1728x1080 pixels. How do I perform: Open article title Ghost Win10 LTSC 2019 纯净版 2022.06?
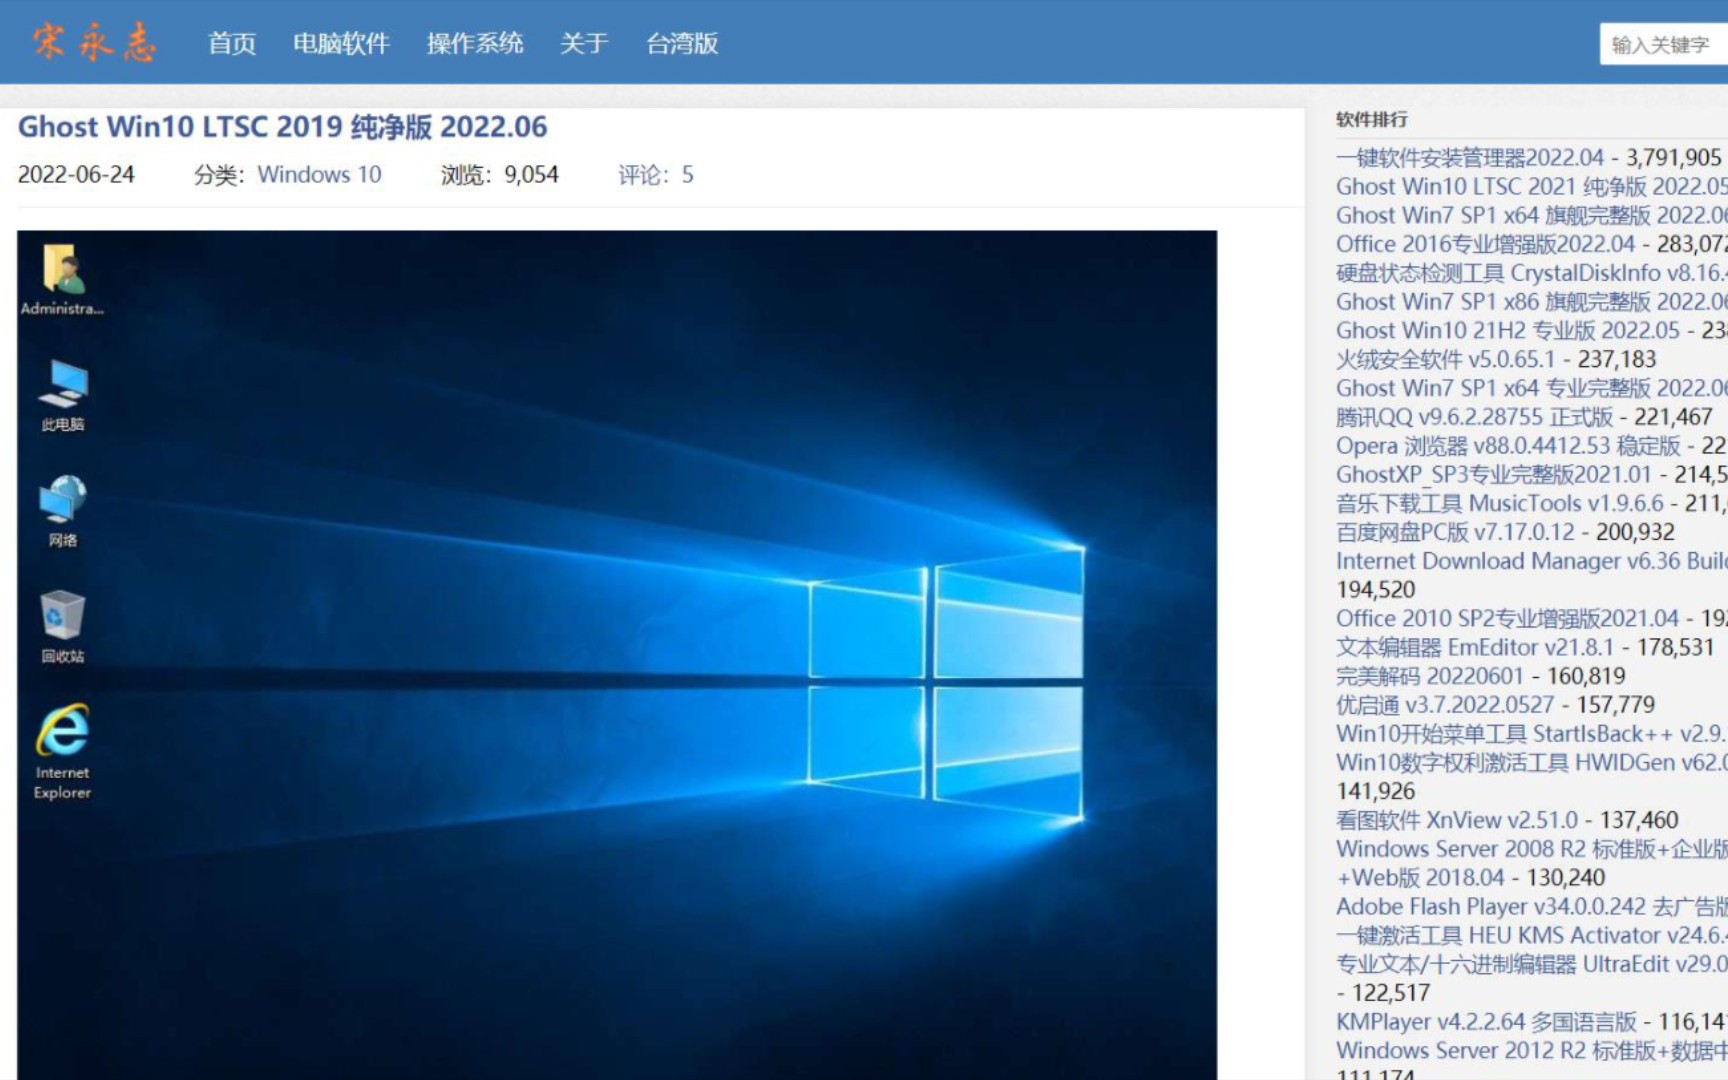point(283,127)
